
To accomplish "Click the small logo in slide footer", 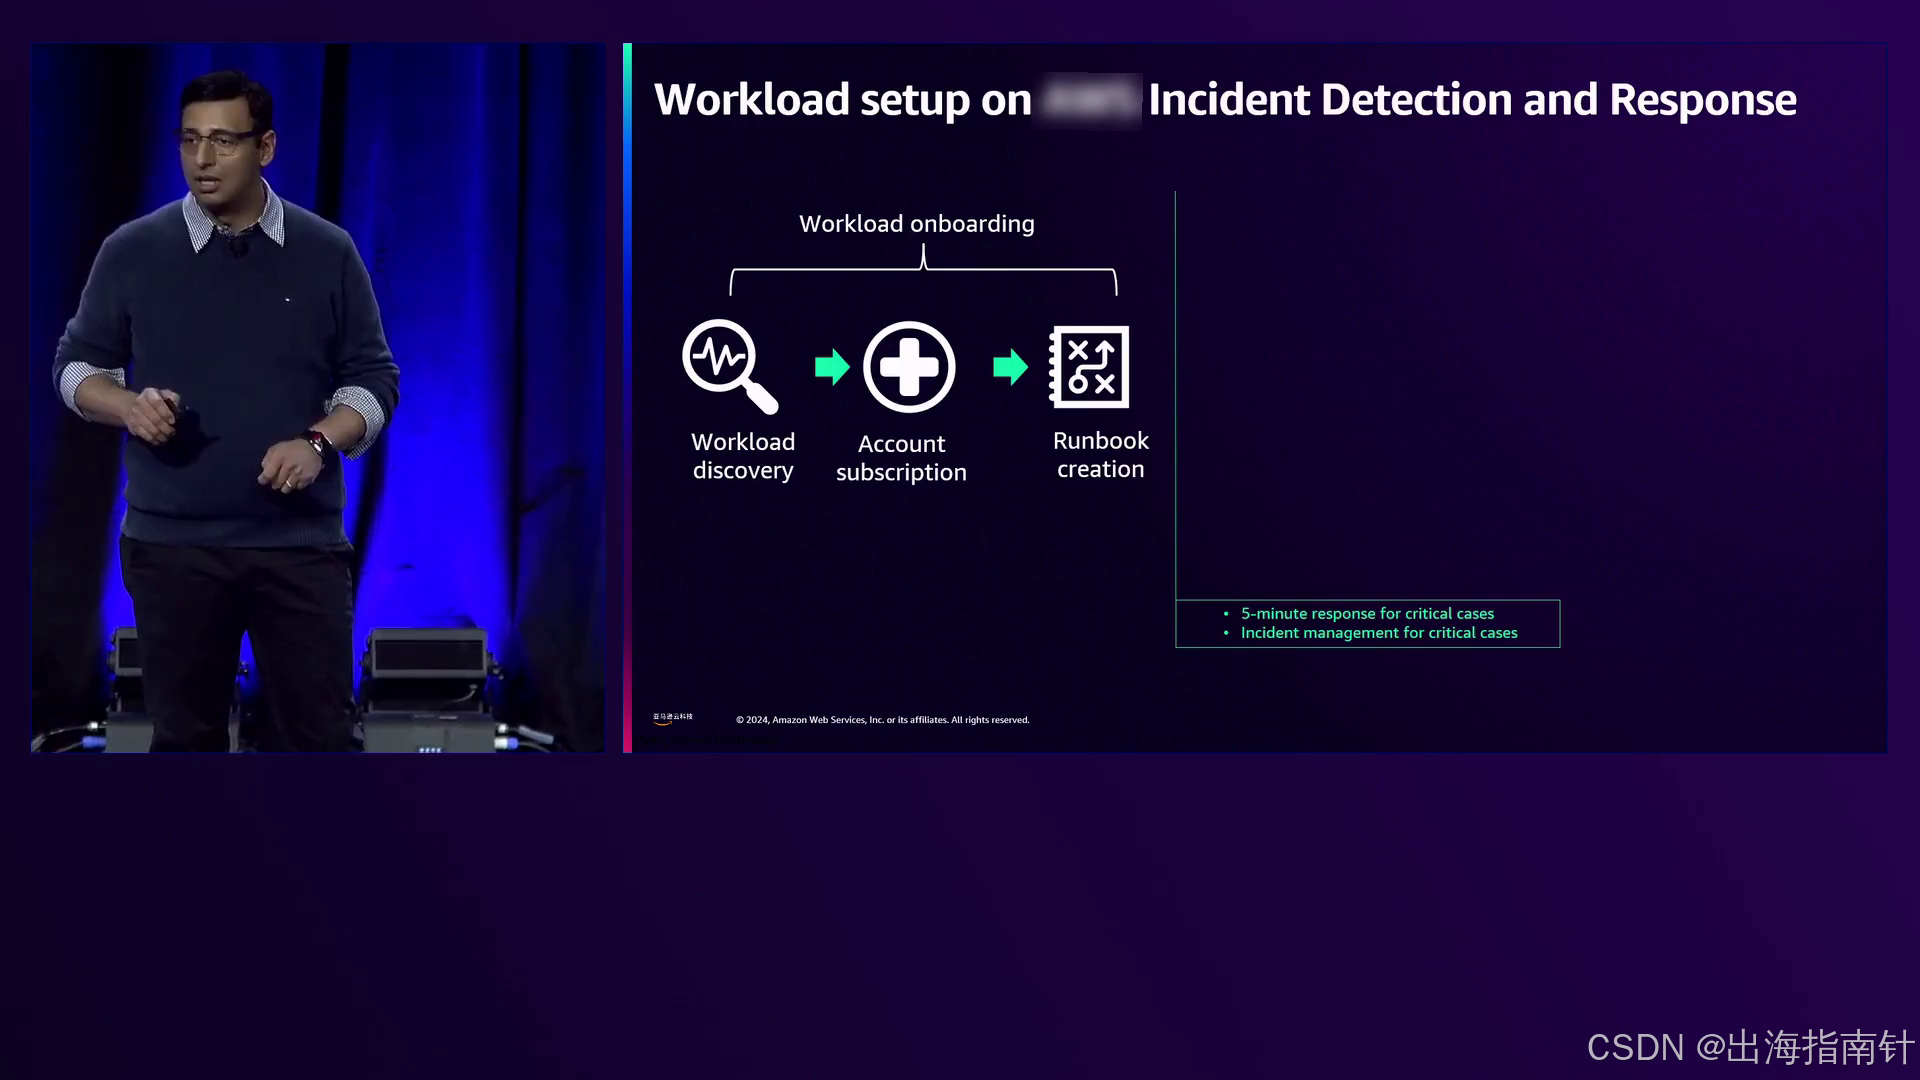I will pos(673,718).
